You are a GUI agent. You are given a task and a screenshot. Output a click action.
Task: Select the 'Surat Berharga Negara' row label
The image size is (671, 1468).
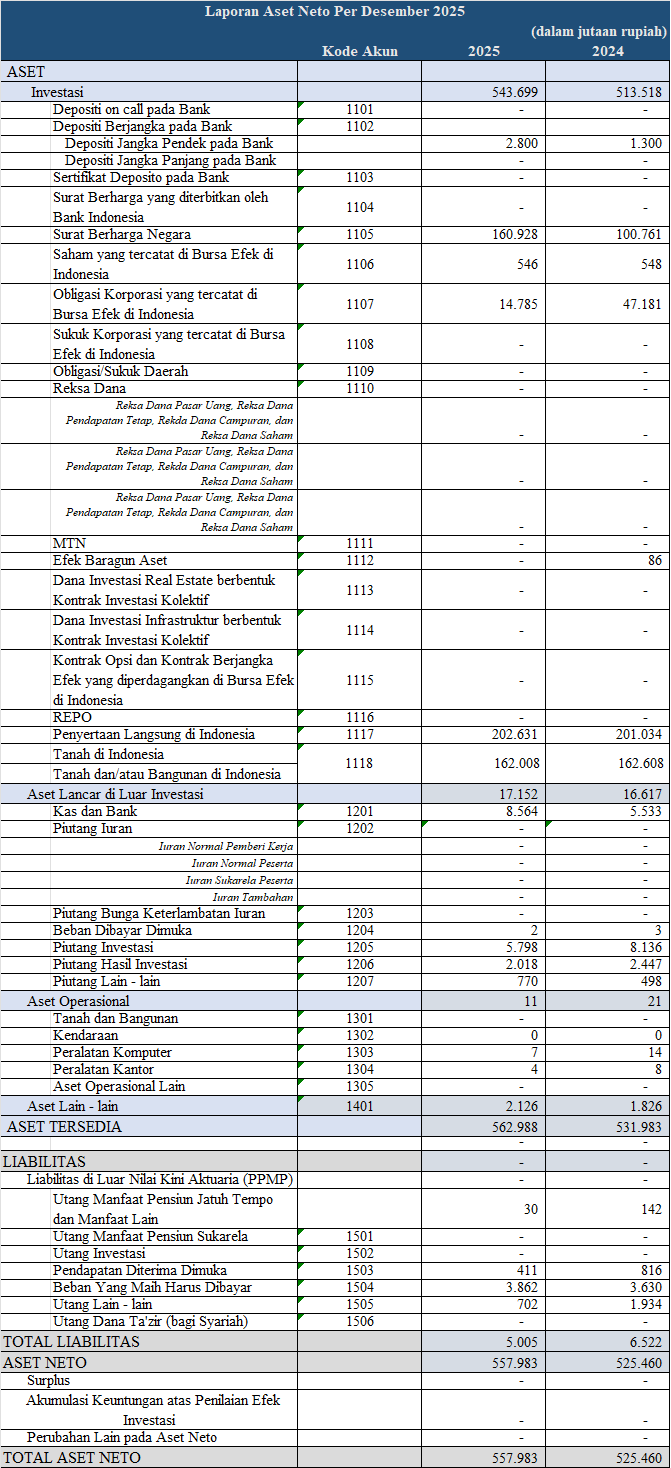click(121, 235)
